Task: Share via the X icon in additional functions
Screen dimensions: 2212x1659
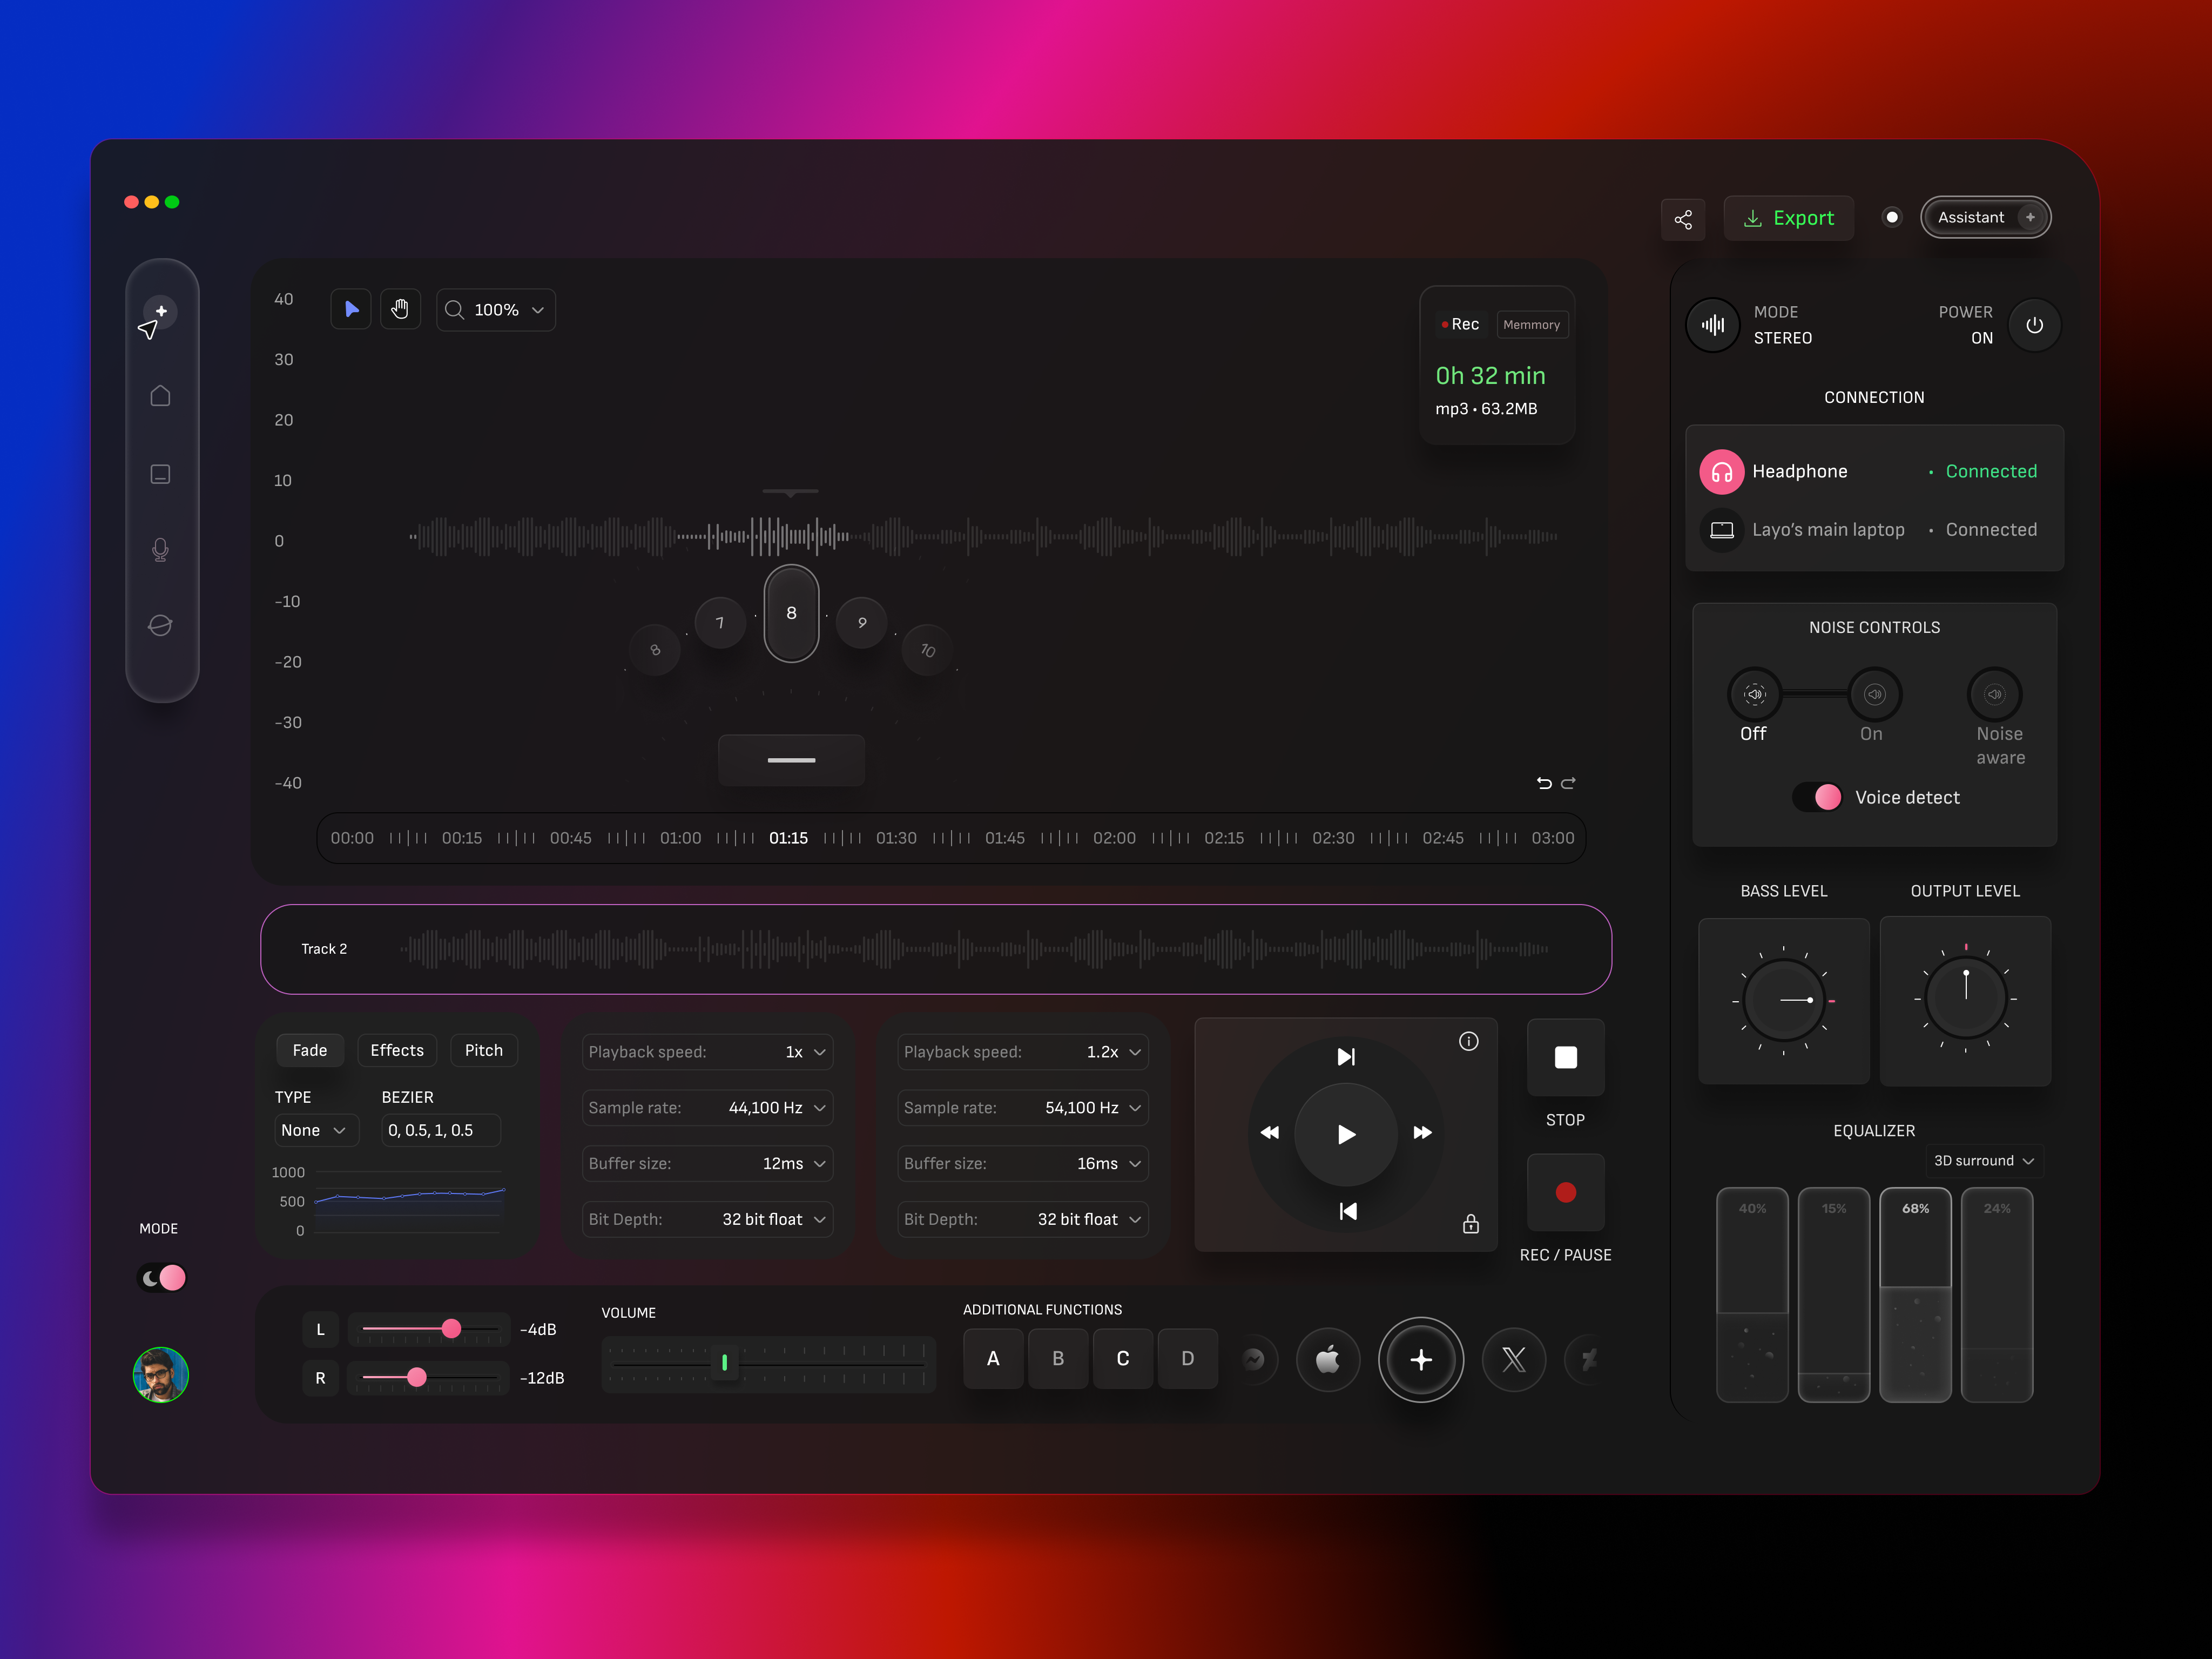Action: pos(1513,1359)
